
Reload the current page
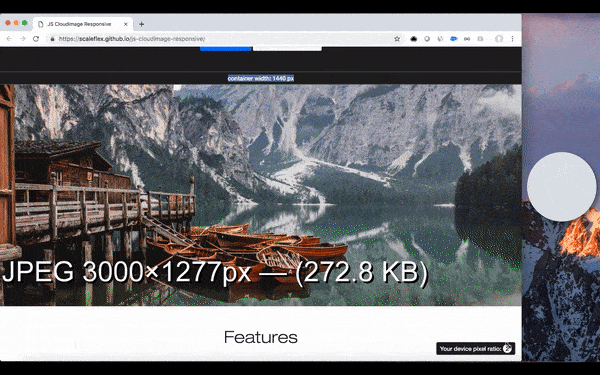(x=36, y=39)
